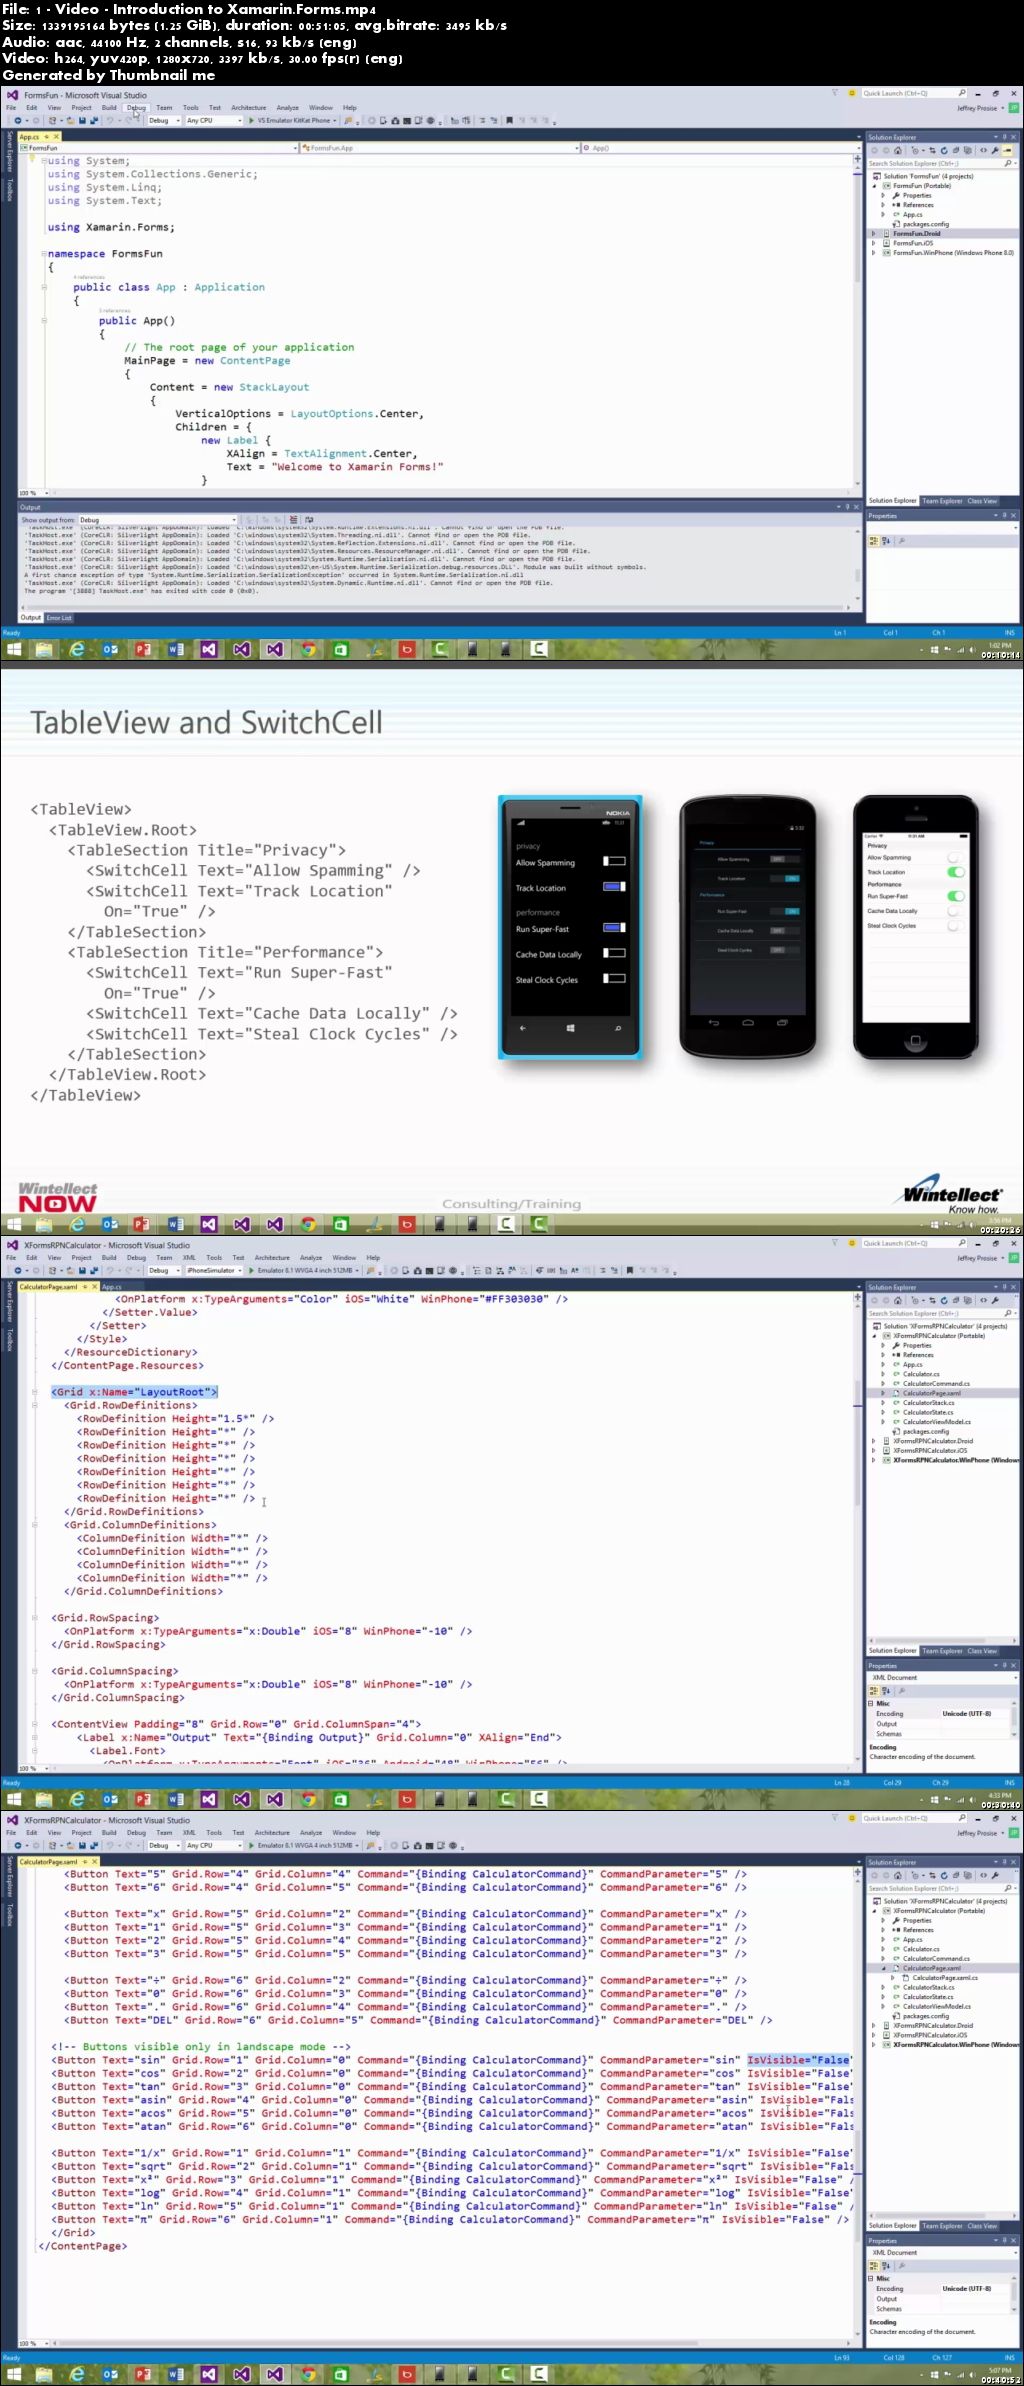Toggle Track Location switch on Nokia phone
Viewport: 1024px width, 2386px height.
pyautogui.click(x=614, y=886)
